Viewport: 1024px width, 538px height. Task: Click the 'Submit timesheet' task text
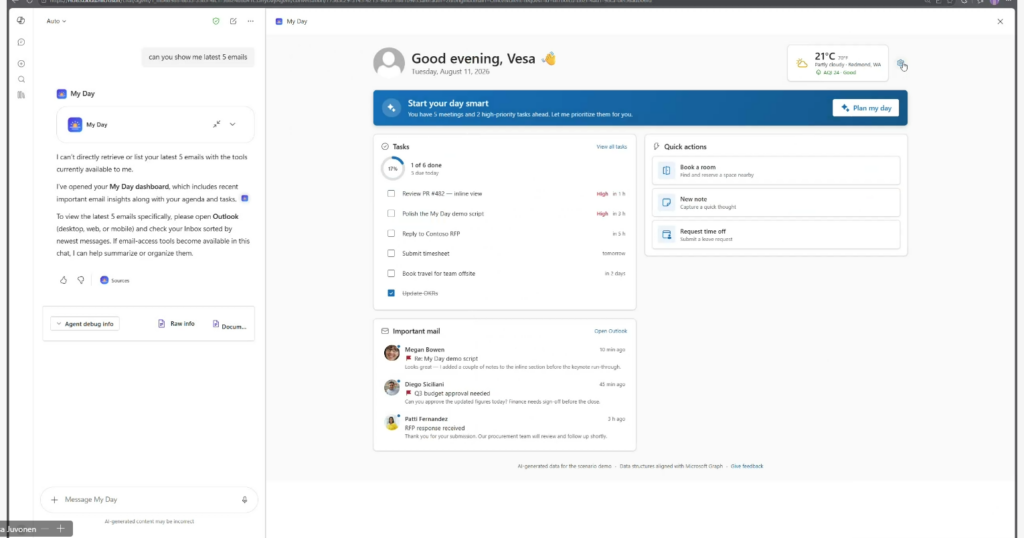pos(426,253)
